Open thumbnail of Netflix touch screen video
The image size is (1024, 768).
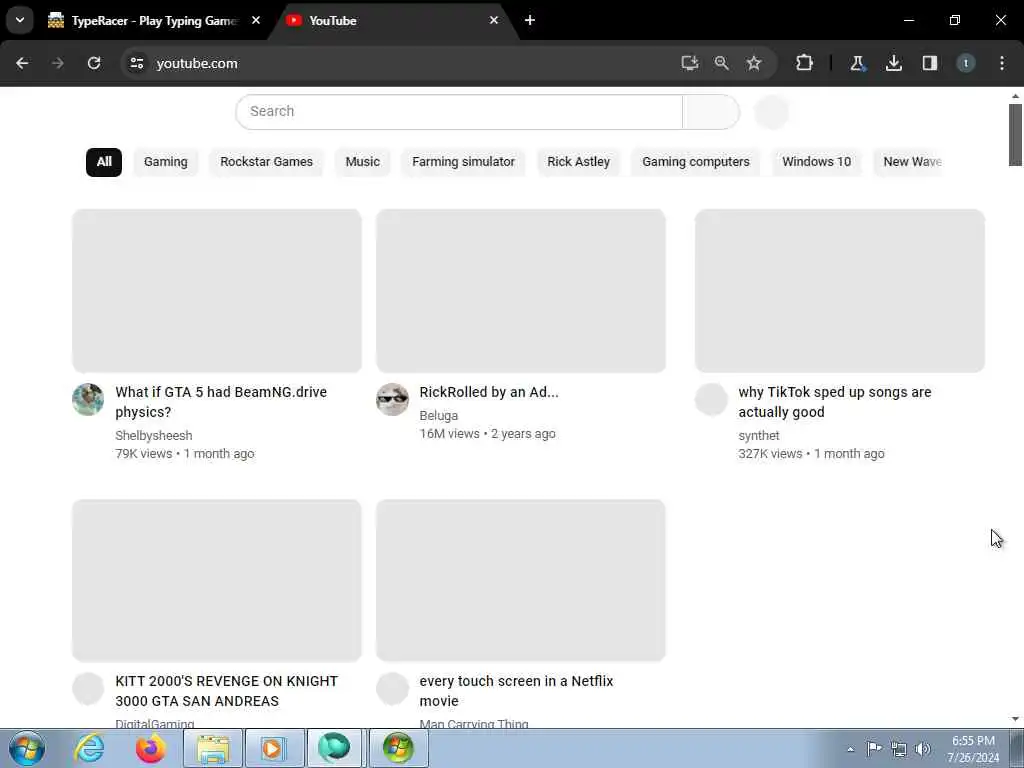tap(521, 581)
